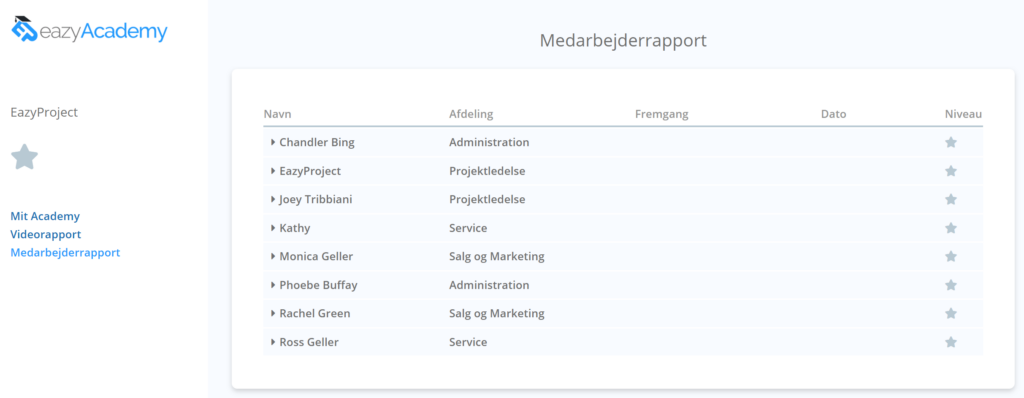Expand the Joey Tribbiani row

tap(273, 199)
